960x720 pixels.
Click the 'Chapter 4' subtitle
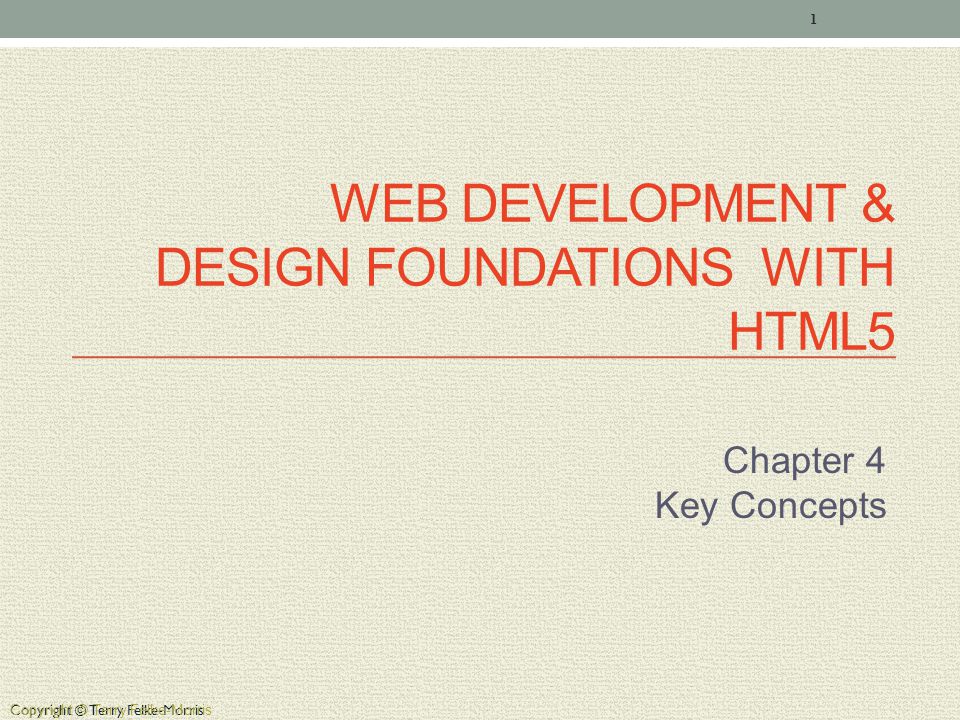pyautogui.click(x=804, y=460)
